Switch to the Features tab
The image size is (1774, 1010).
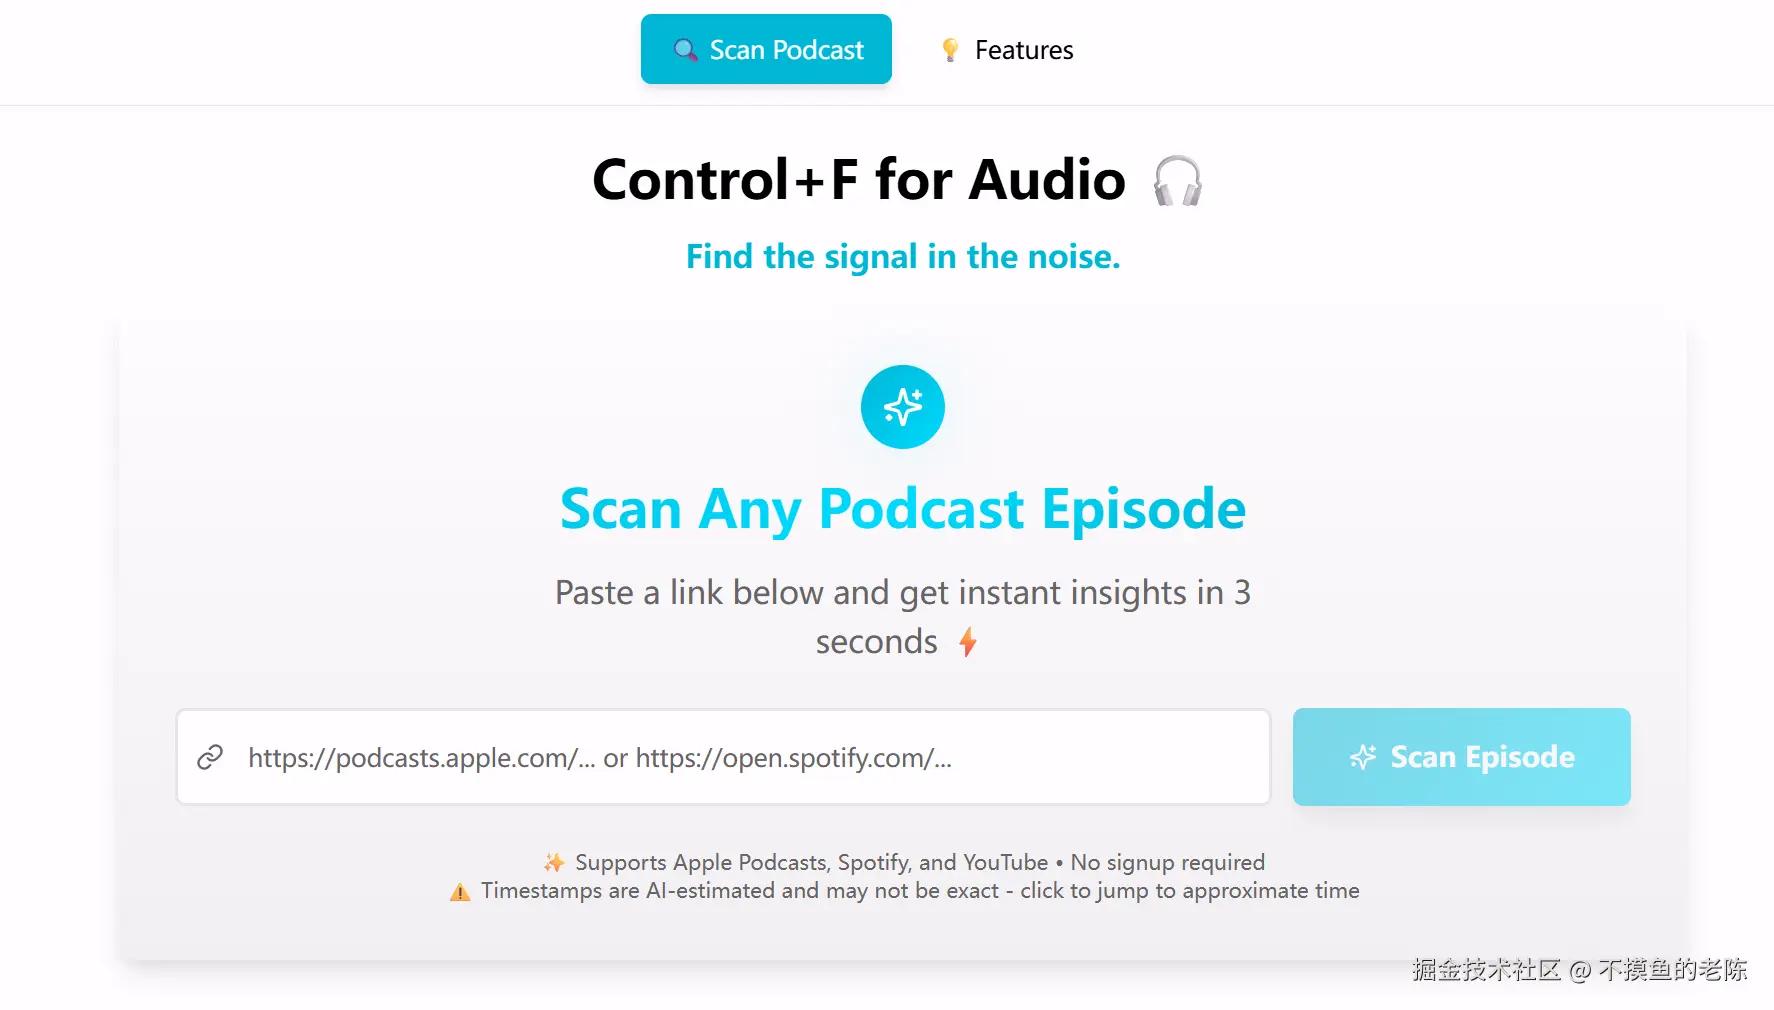pos(1006,50)
